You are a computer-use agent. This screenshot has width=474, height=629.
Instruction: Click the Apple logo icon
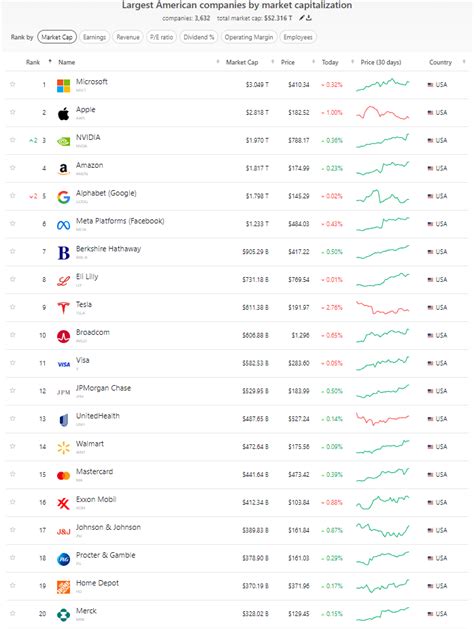click(63, 114)
